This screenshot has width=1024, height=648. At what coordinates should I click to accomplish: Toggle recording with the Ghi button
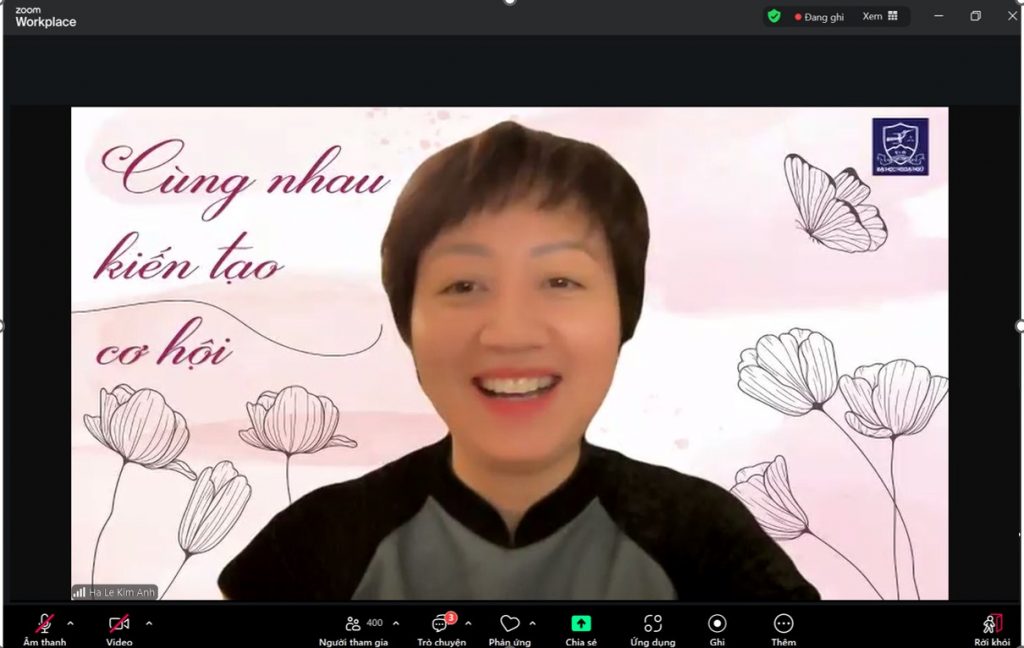pyautogui.click(x=717, y=624)
